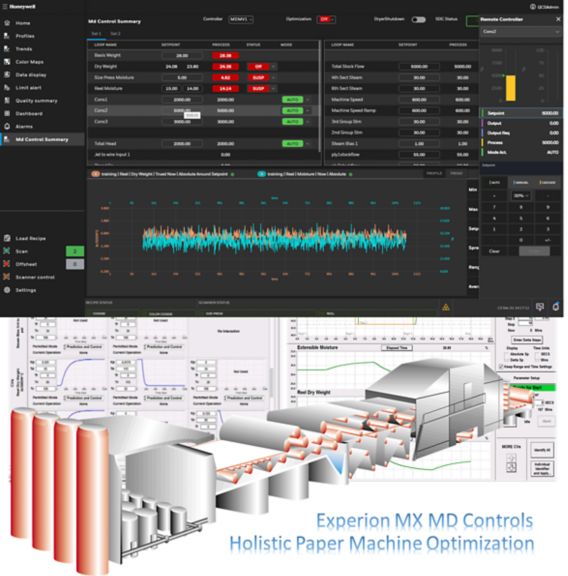
Task: Select the orange Dry Weight trend legend
Action: [x=162, y=174]
